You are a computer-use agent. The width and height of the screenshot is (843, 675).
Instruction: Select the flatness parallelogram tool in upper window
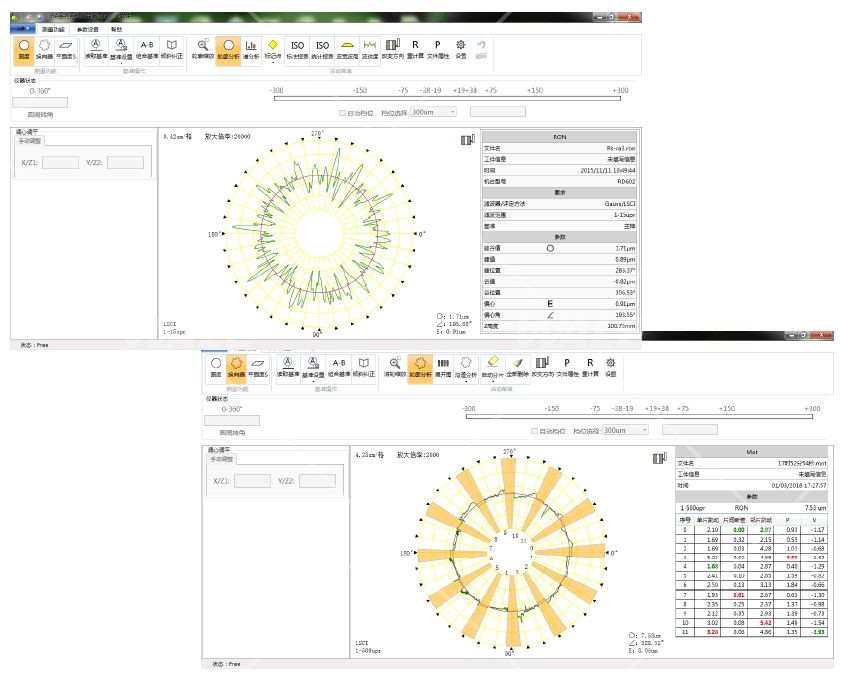tap(66, 50)
